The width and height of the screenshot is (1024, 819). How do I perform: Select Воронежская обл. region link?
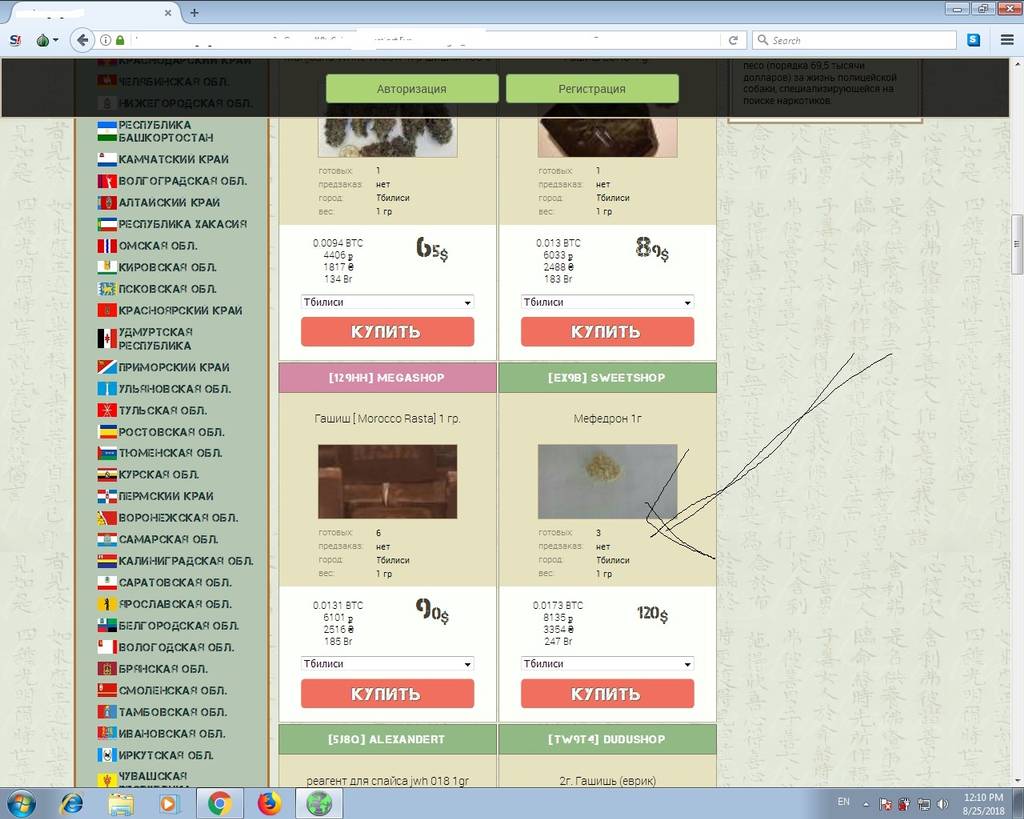point(178,517)
